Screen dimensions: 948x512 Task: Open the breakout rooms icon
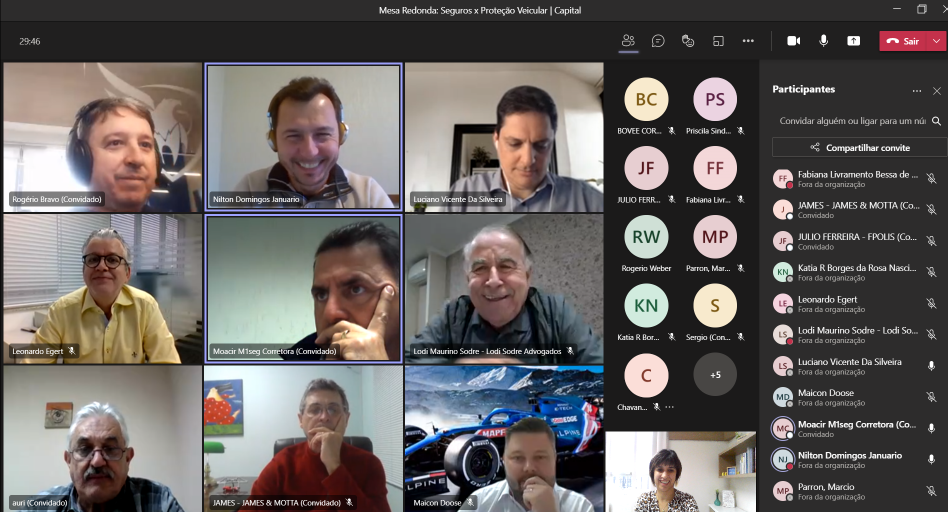point(718,41)
